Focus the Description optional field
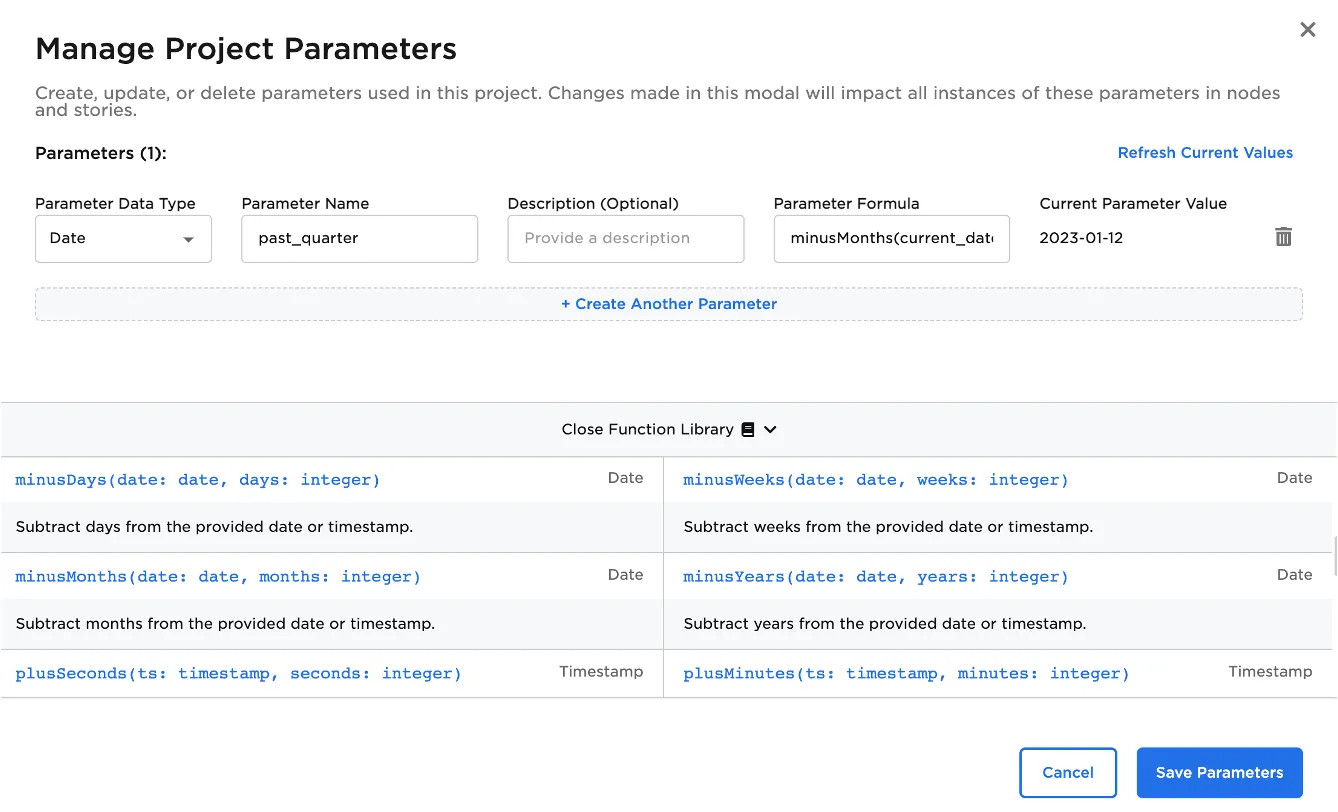This screenshot has height=812, width=1338. coord(625,239)
